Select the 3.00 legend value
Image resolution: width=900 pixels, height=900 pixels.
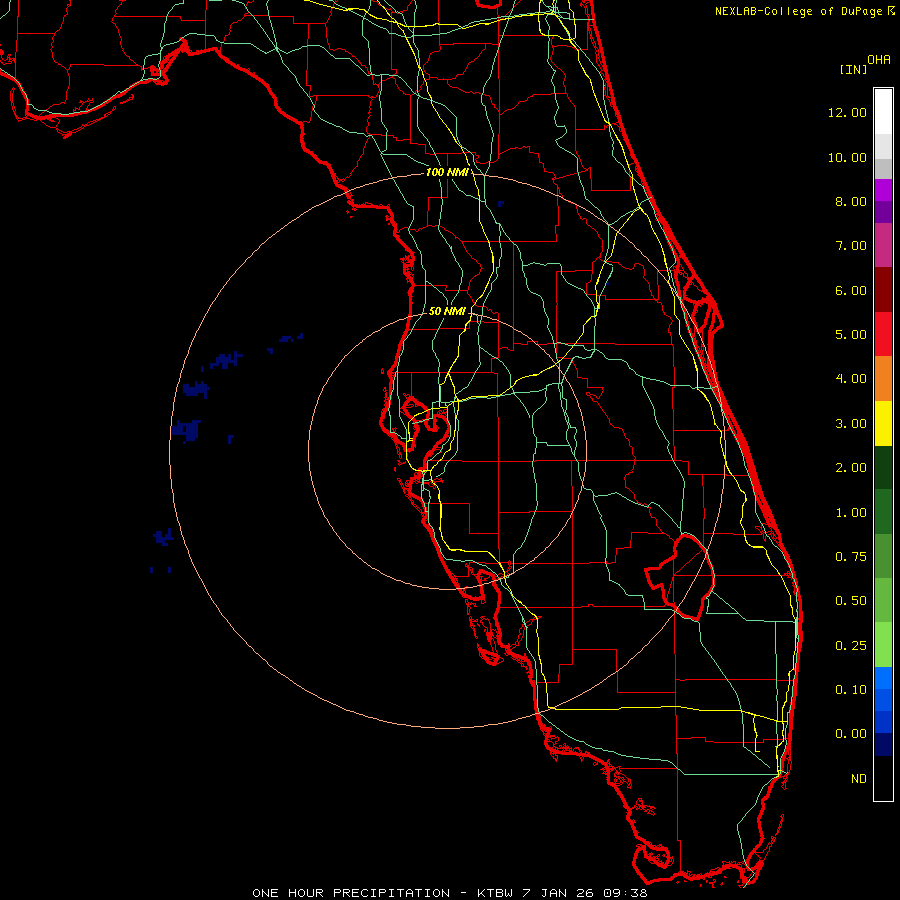851,424
